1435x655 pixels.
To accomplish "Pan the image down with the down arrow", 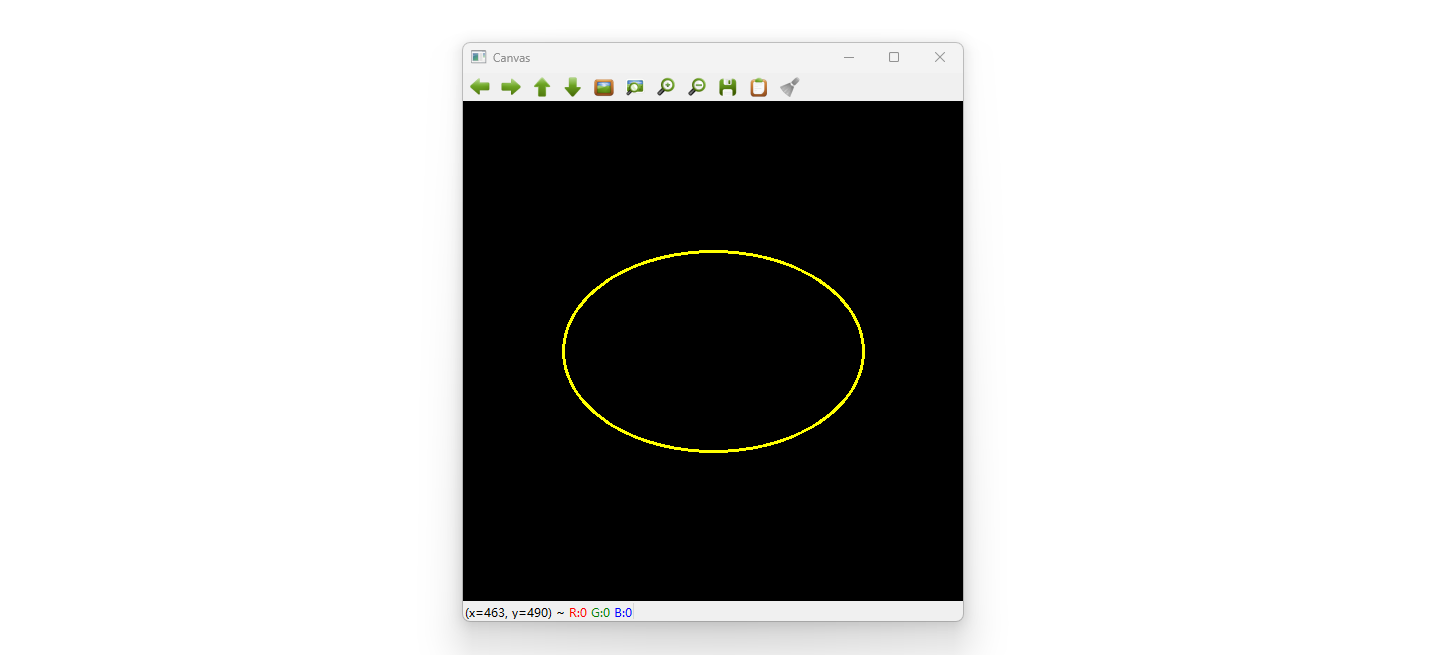I will [x=573, y=87].
